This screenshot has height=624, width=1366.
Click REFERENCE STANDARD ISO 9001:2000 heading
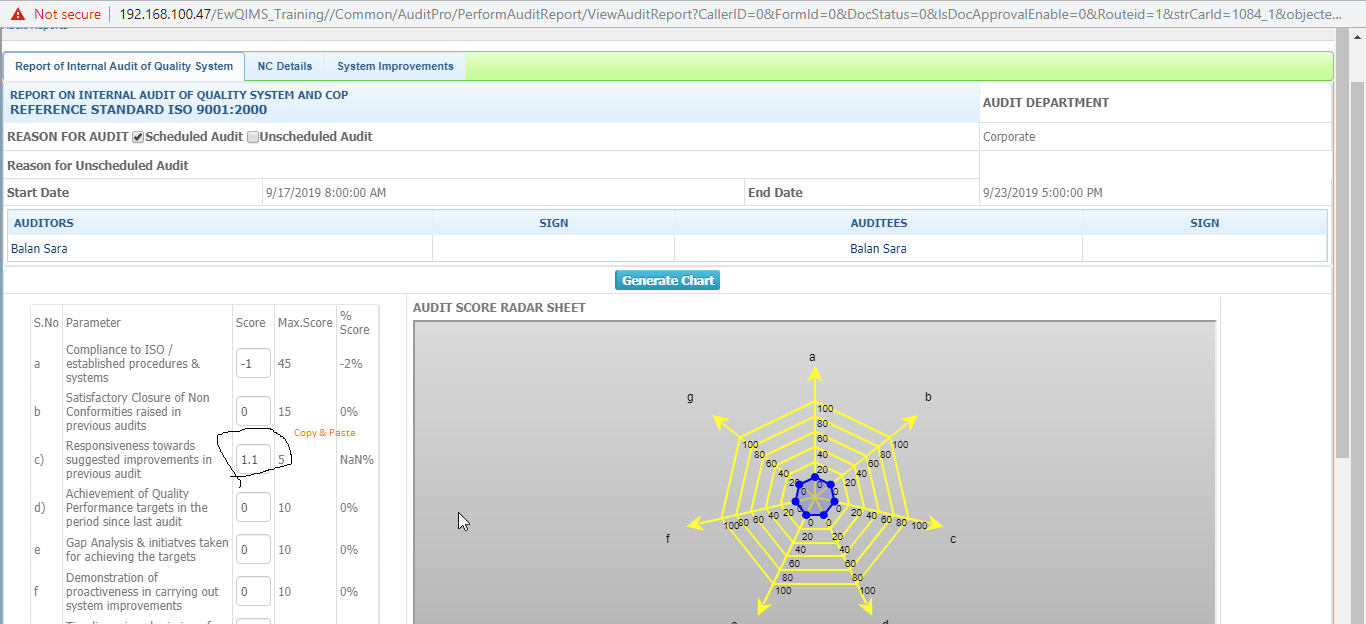pyautogui.click(x=139, y=110)
